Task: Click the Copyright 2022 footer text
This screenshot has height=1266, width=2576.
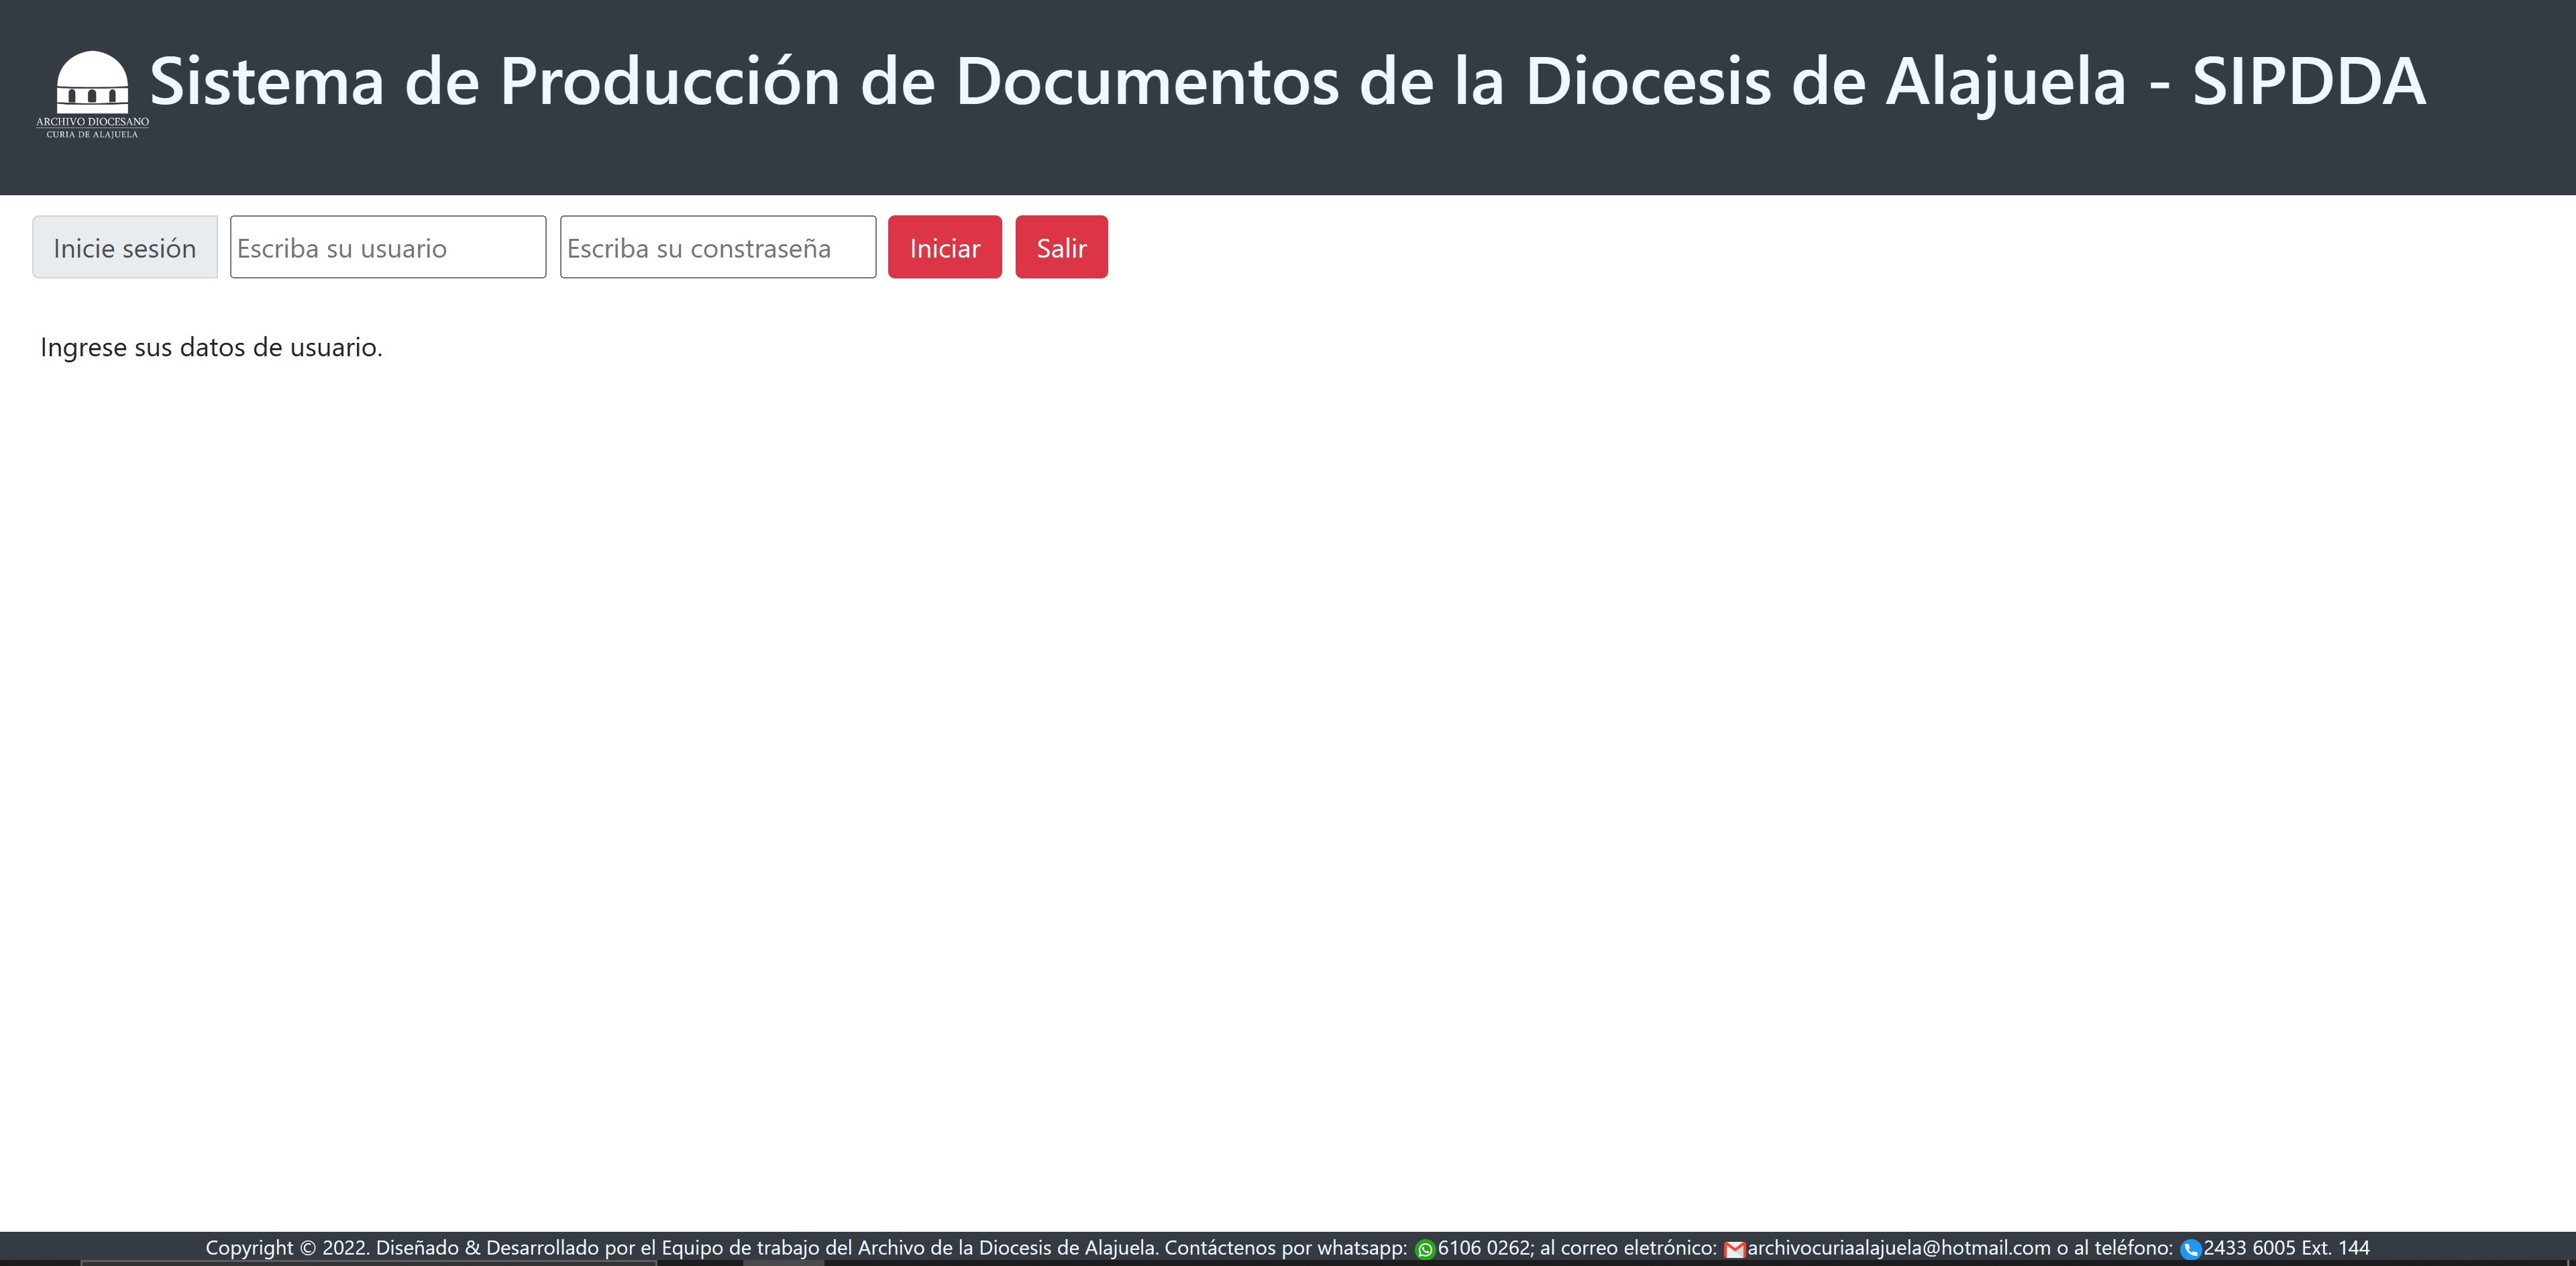Action: [290, 1248]
